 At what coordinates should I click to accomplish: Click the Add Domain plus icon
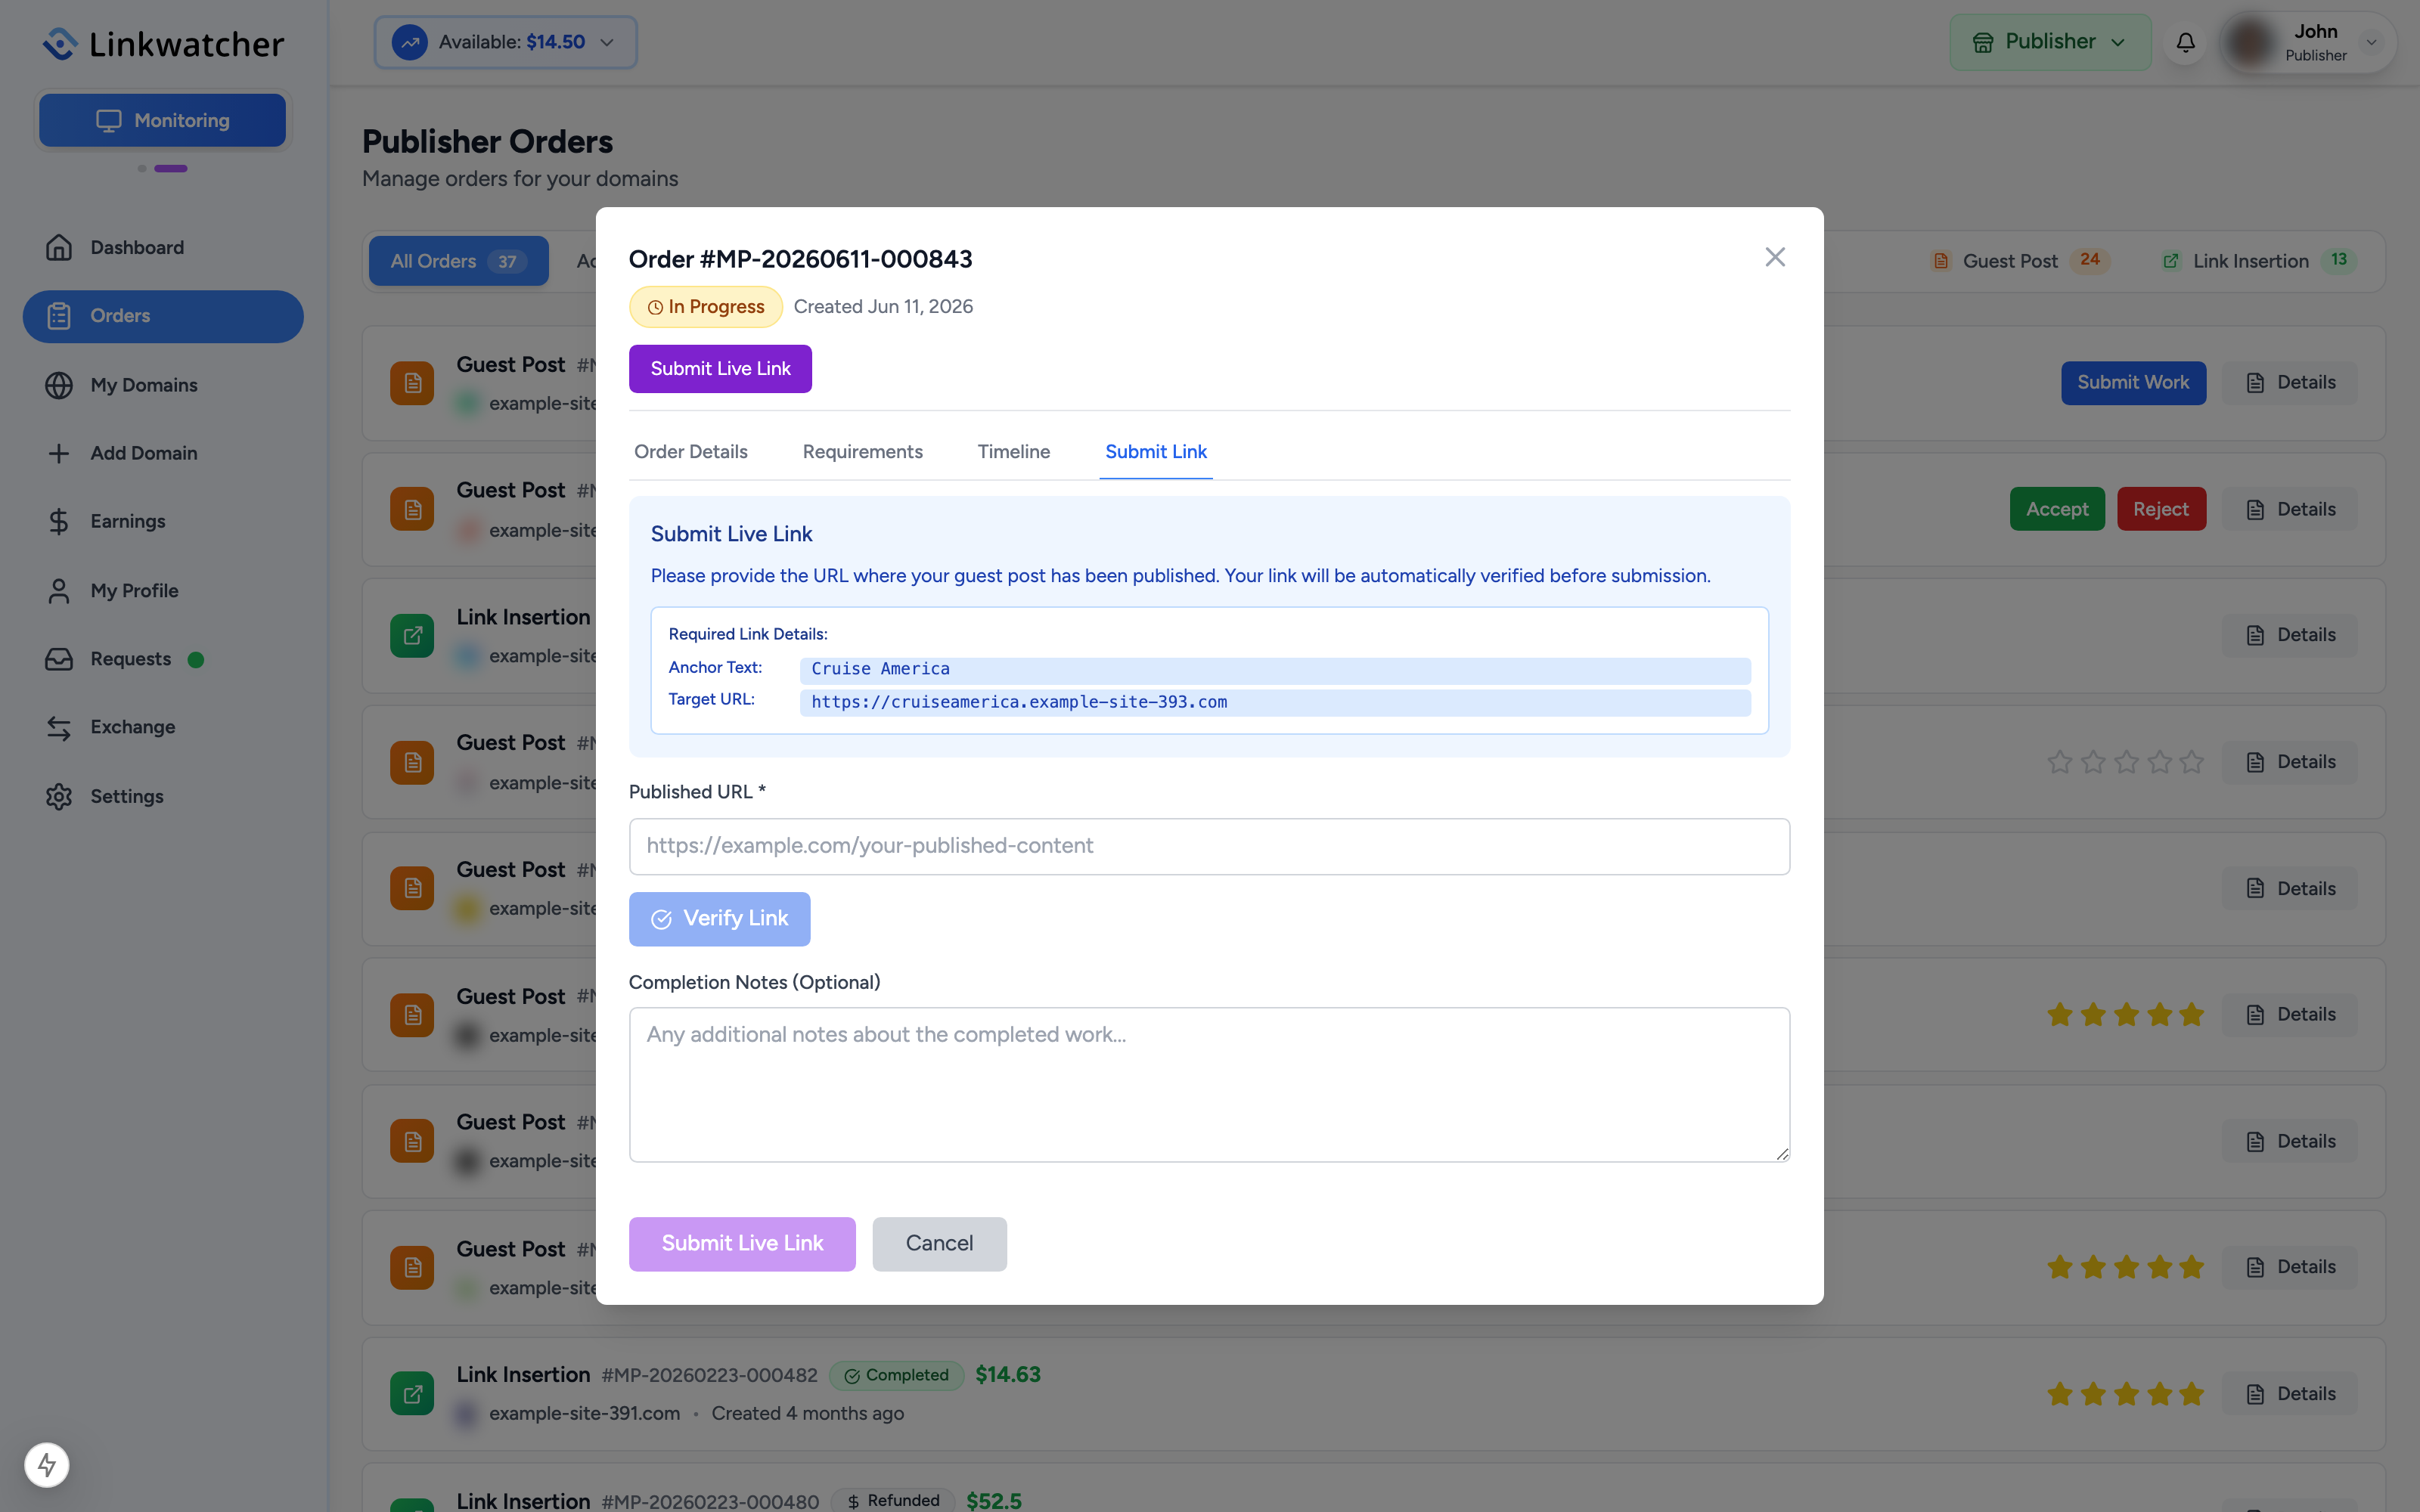tap(59, 453)
